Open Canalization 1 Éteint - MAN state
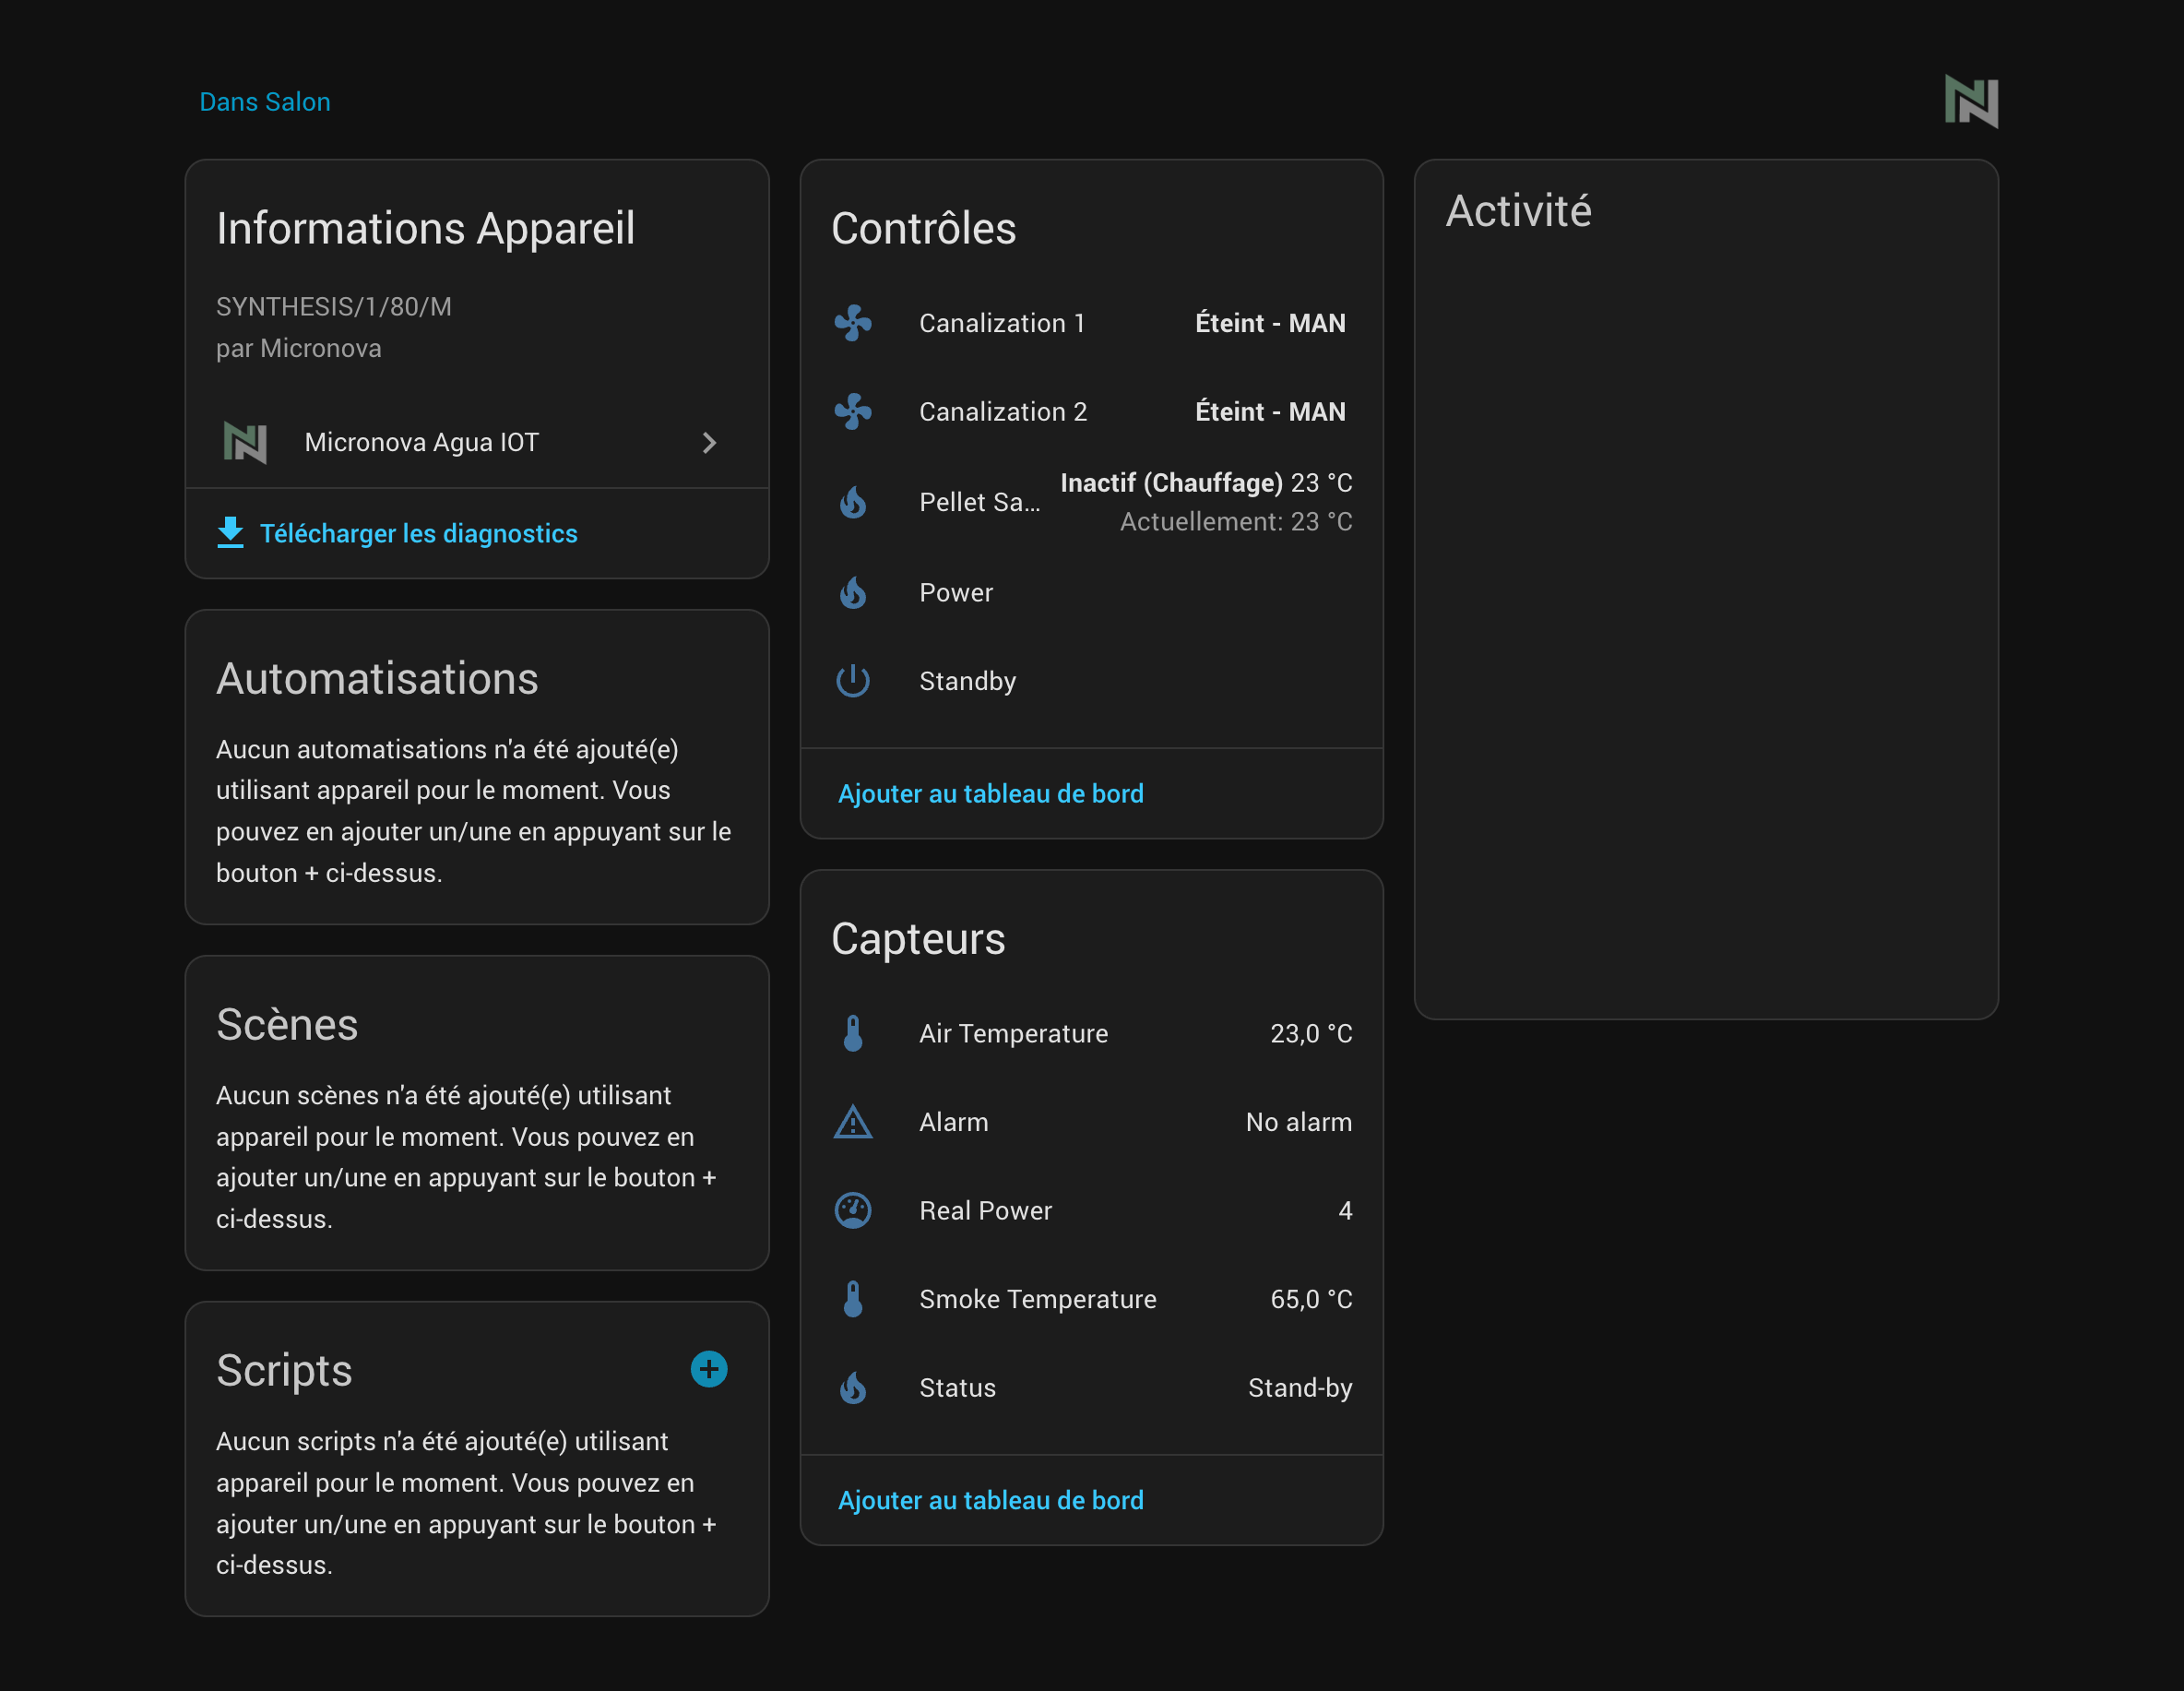 (x=1269, y=323)
